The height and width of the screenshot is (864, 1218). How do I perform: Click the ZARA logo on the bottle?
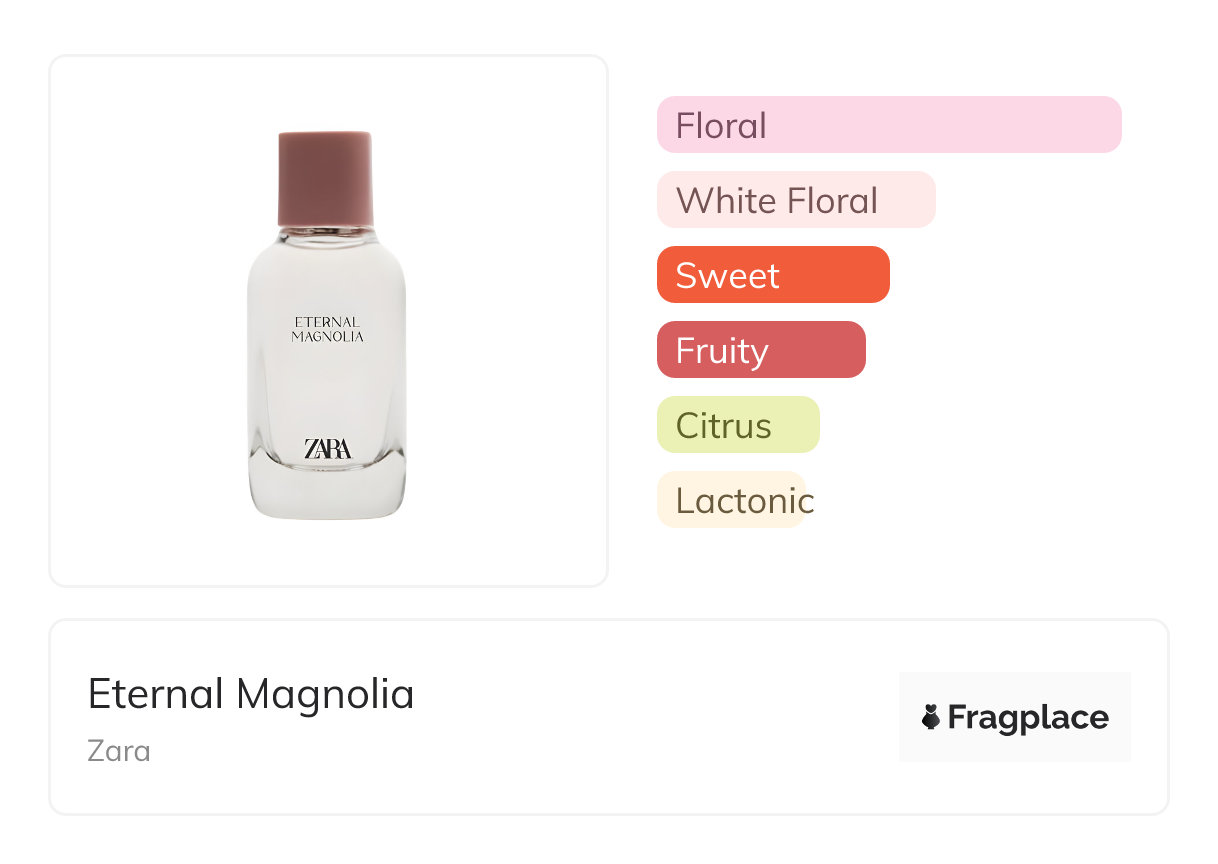[x=327, y=449]
